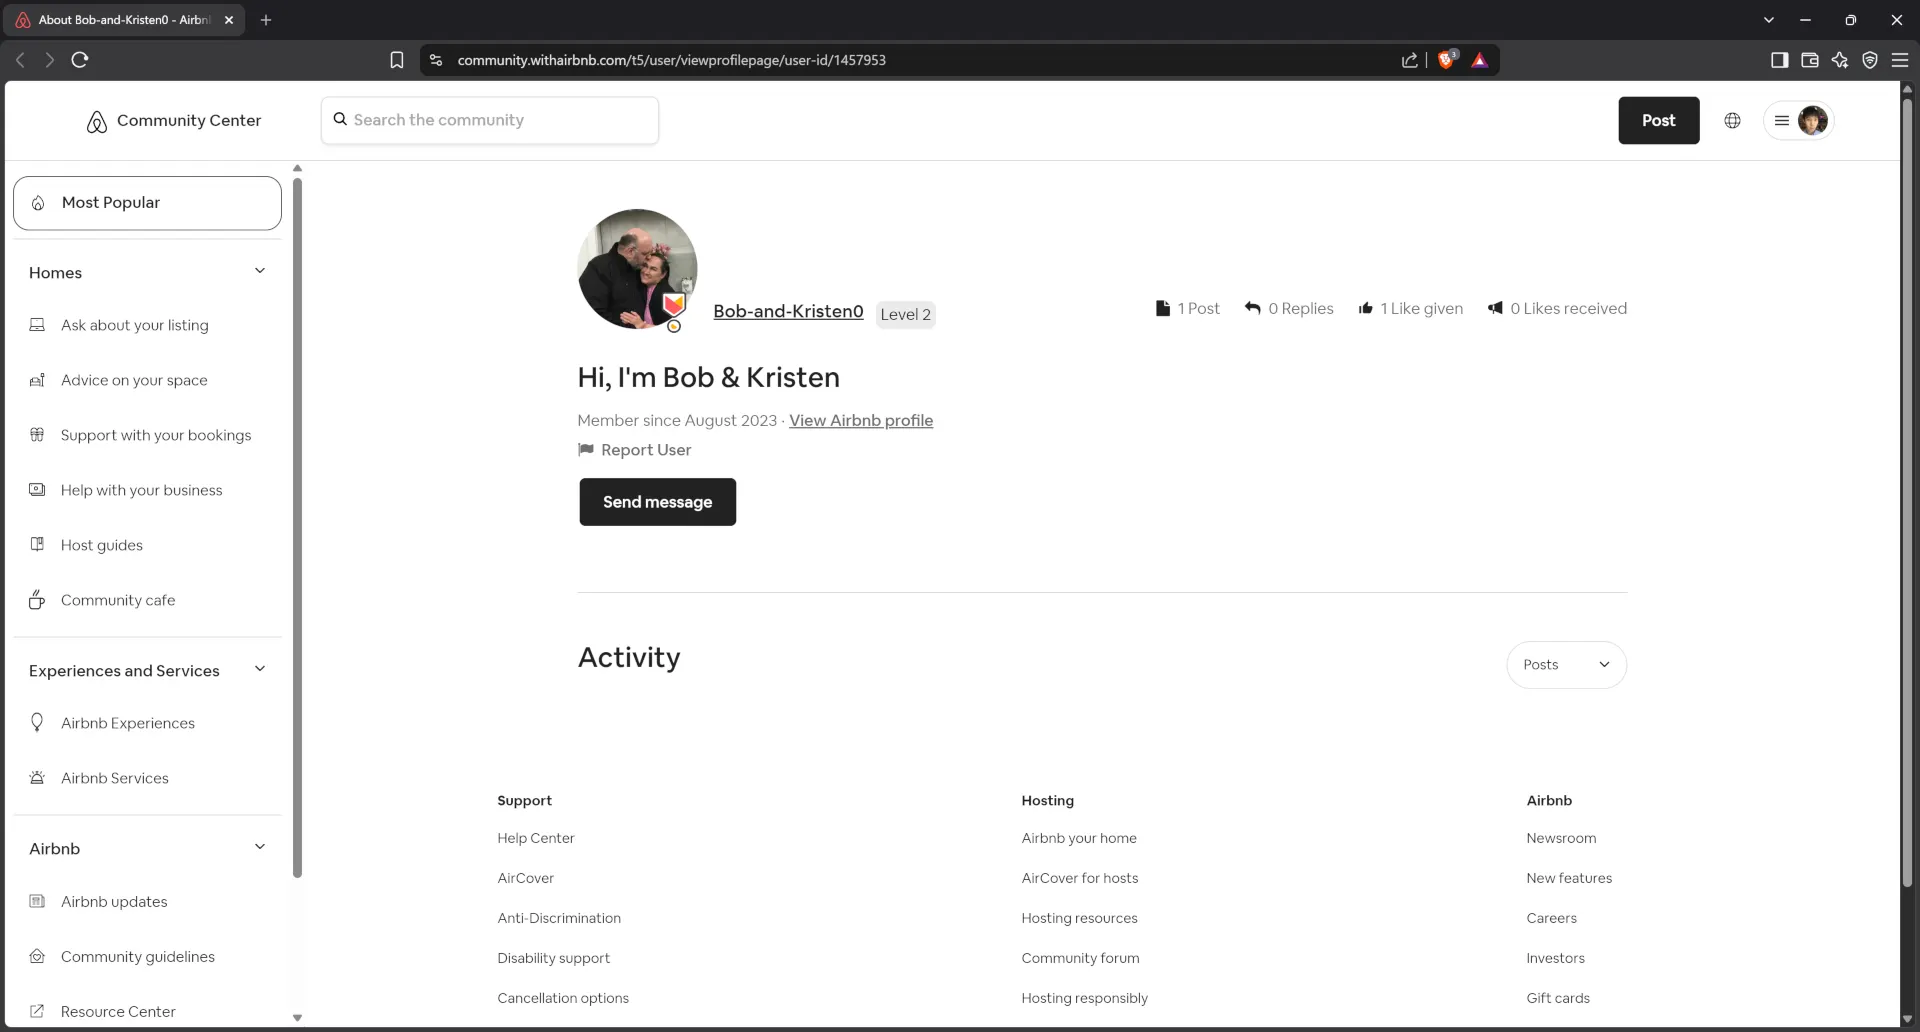Select the Most Popular menu item
The height and width of the screenshot is (1032, 1920).
tap(147, 203)
